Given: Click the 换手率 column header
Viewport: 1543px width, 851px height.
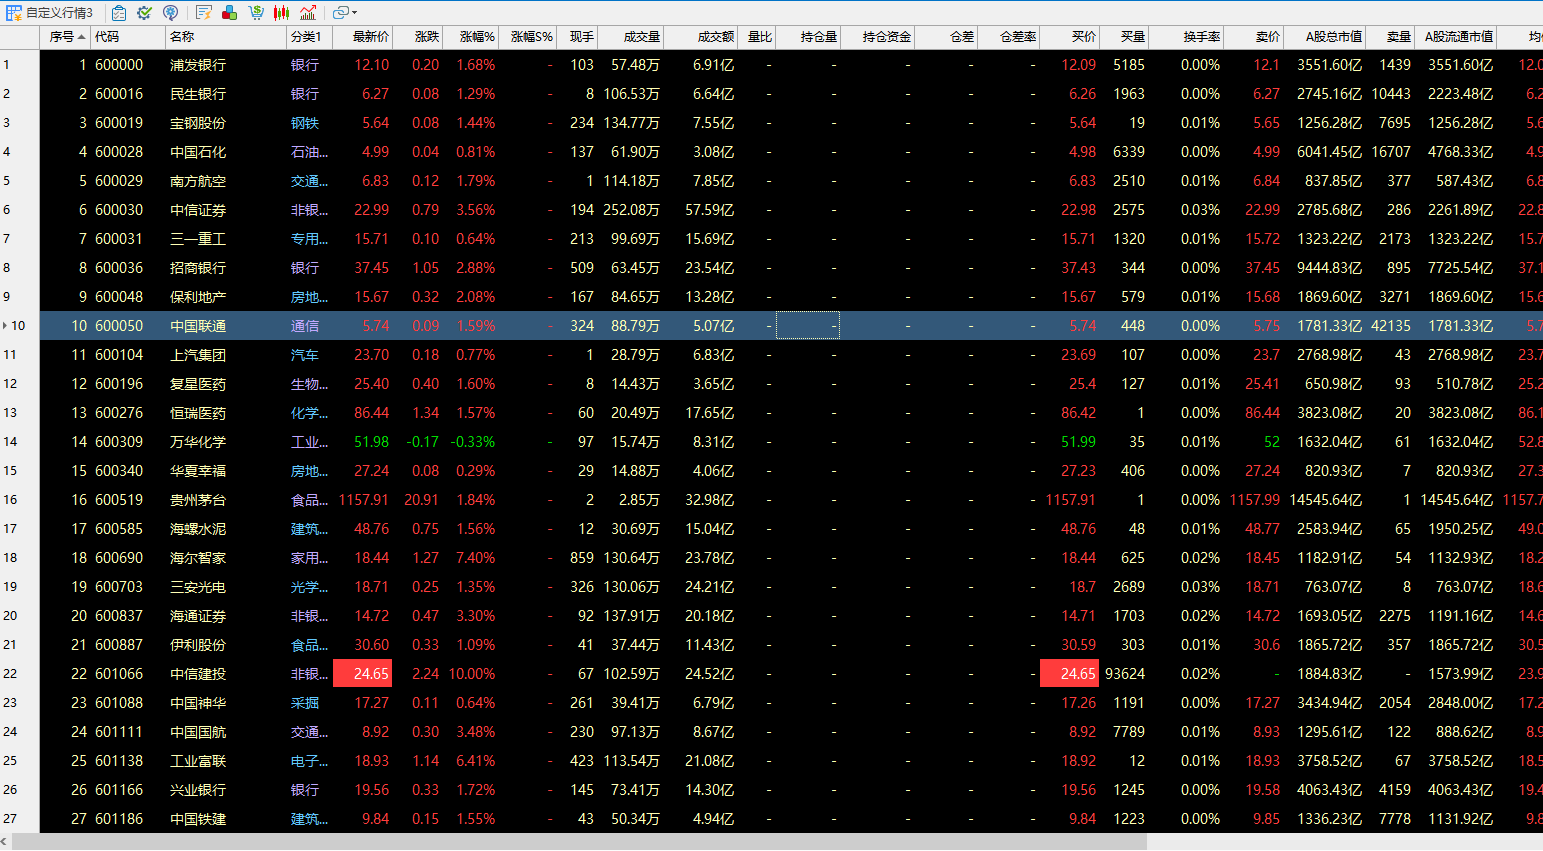Looking at the screenshot, I should [x=1187, y=37].
